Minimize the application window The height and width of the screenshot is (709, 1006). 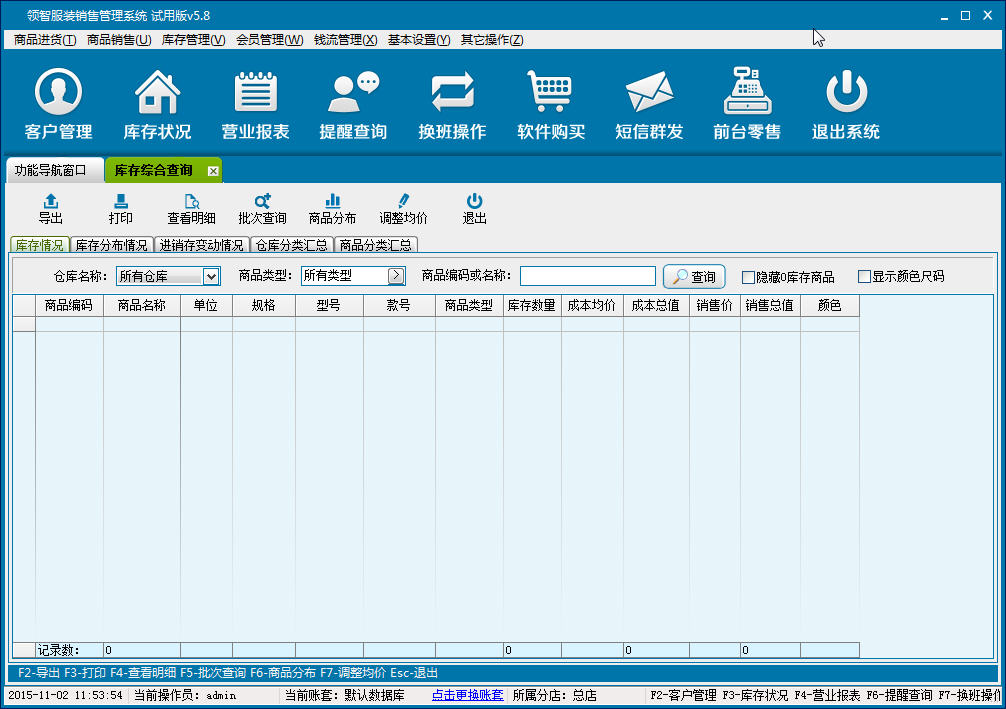coord(944,16)
